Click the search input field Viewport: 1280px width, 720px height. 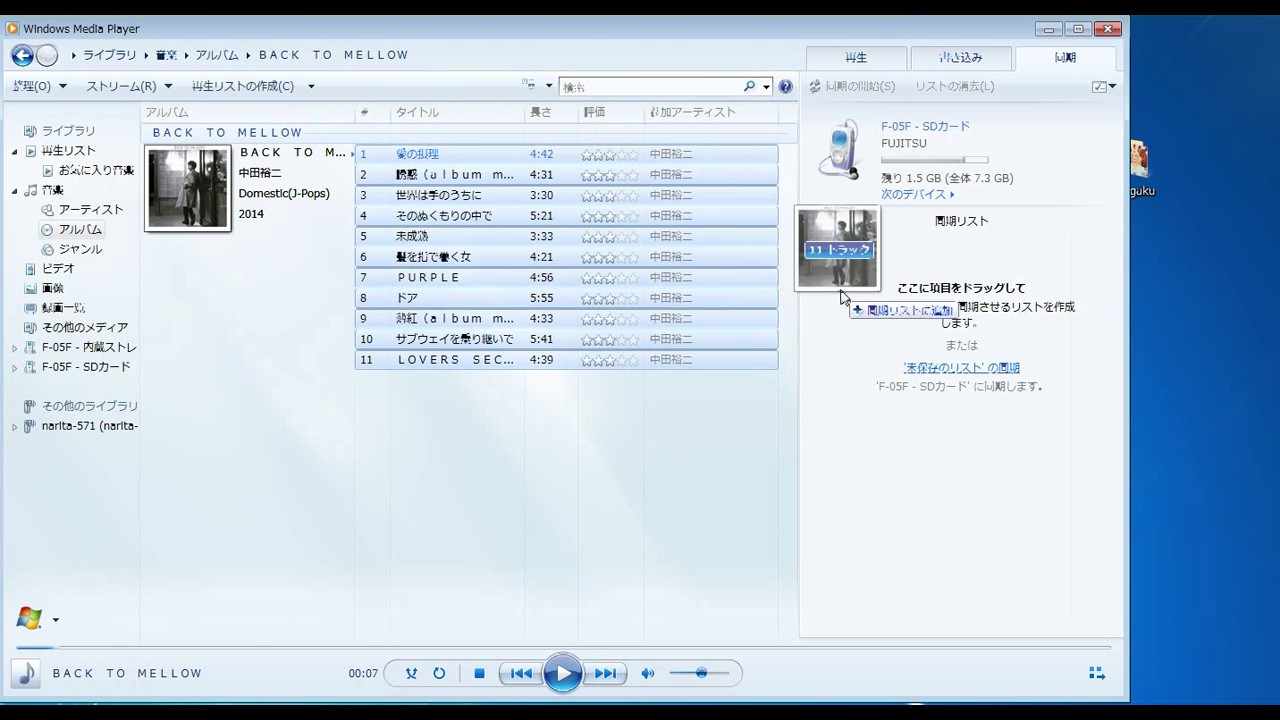[x=650, y=87]
